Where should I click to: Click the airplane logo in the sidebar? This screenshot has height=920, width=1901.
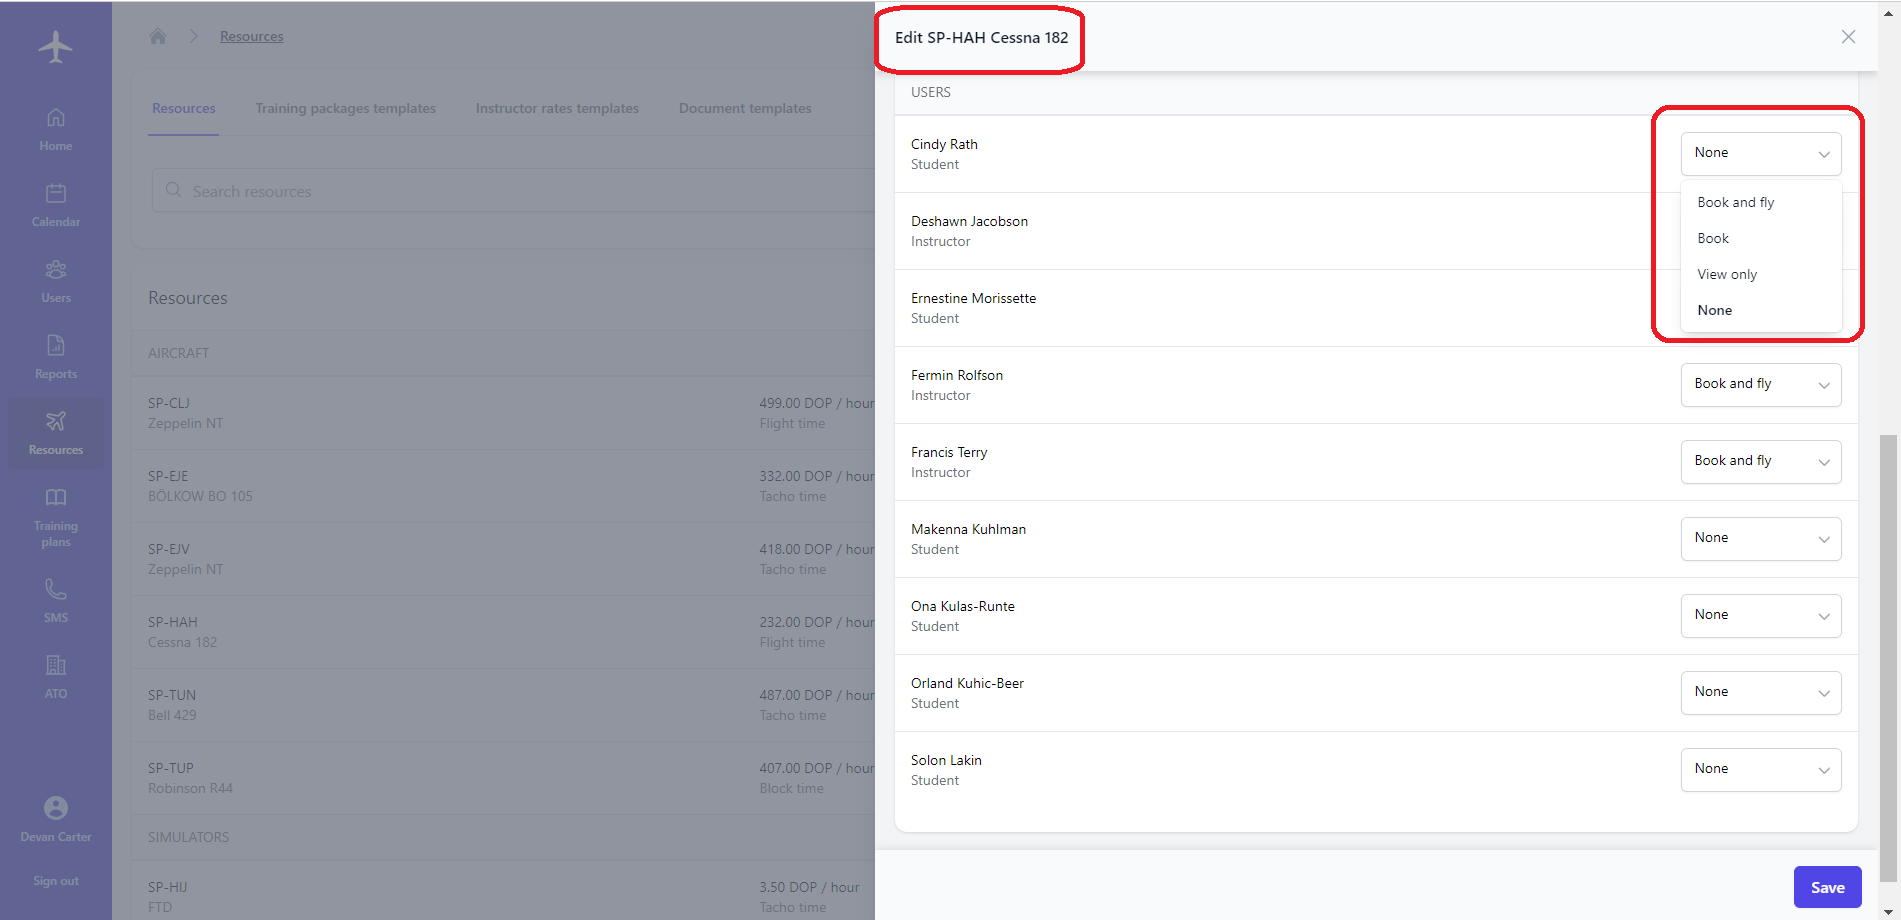click(x=56, y=47)
